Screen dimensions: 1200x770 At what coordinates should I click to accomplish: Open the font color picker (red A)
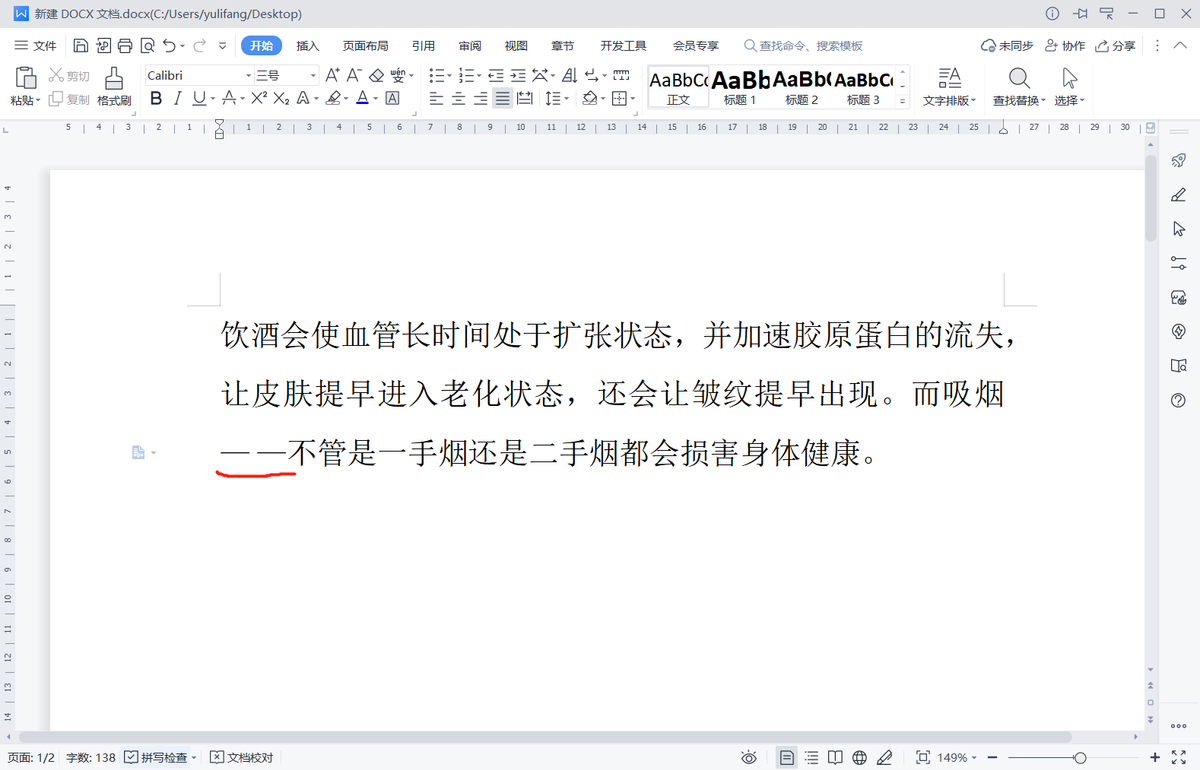[x=362, y=98]
